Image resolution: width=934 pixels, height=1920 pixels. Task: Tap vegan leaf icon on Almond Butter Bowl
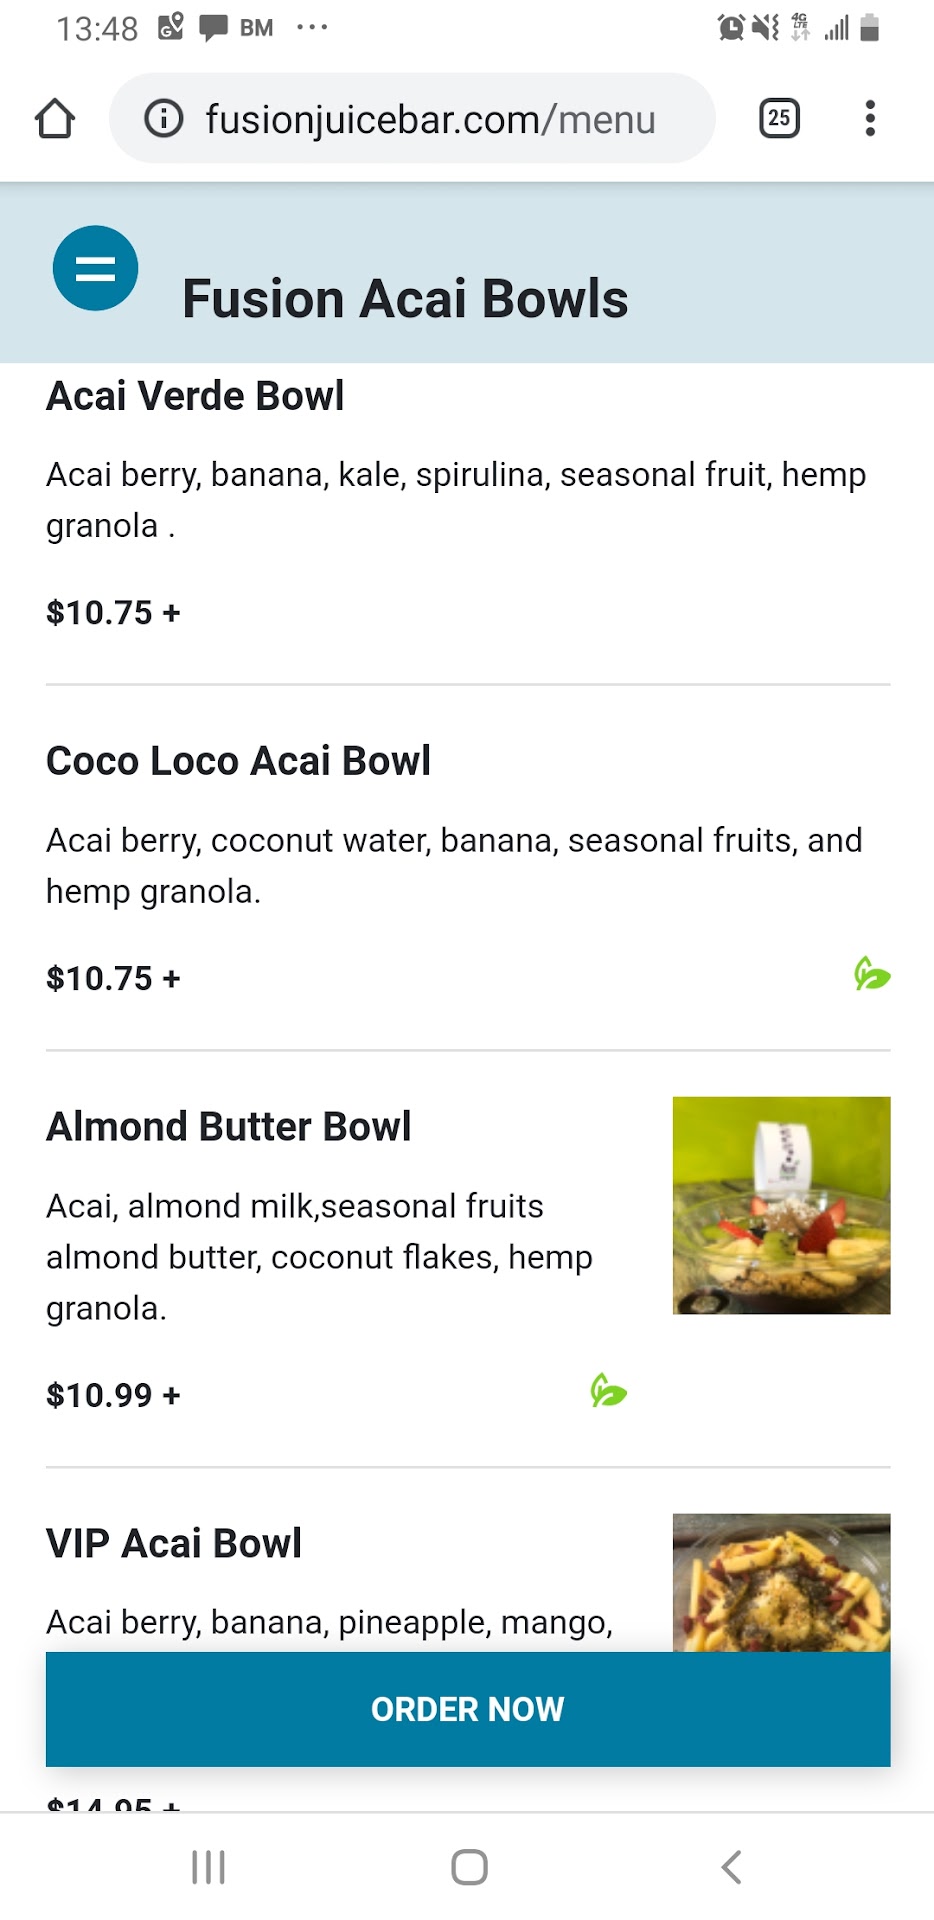pyautogui.click(x=608, y=1390)
